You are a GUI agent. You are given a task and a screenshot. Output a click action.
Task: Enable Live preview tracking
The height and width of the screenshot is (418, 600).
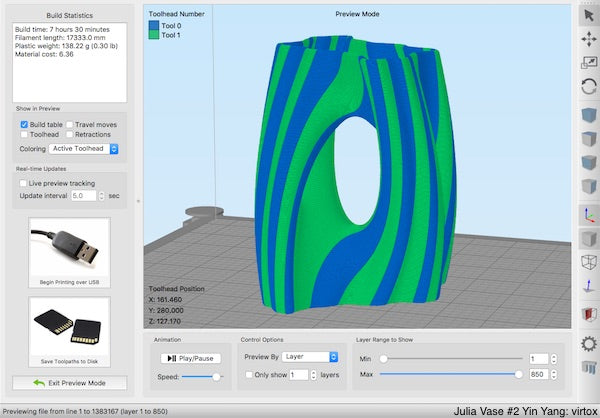pos(24,184)
